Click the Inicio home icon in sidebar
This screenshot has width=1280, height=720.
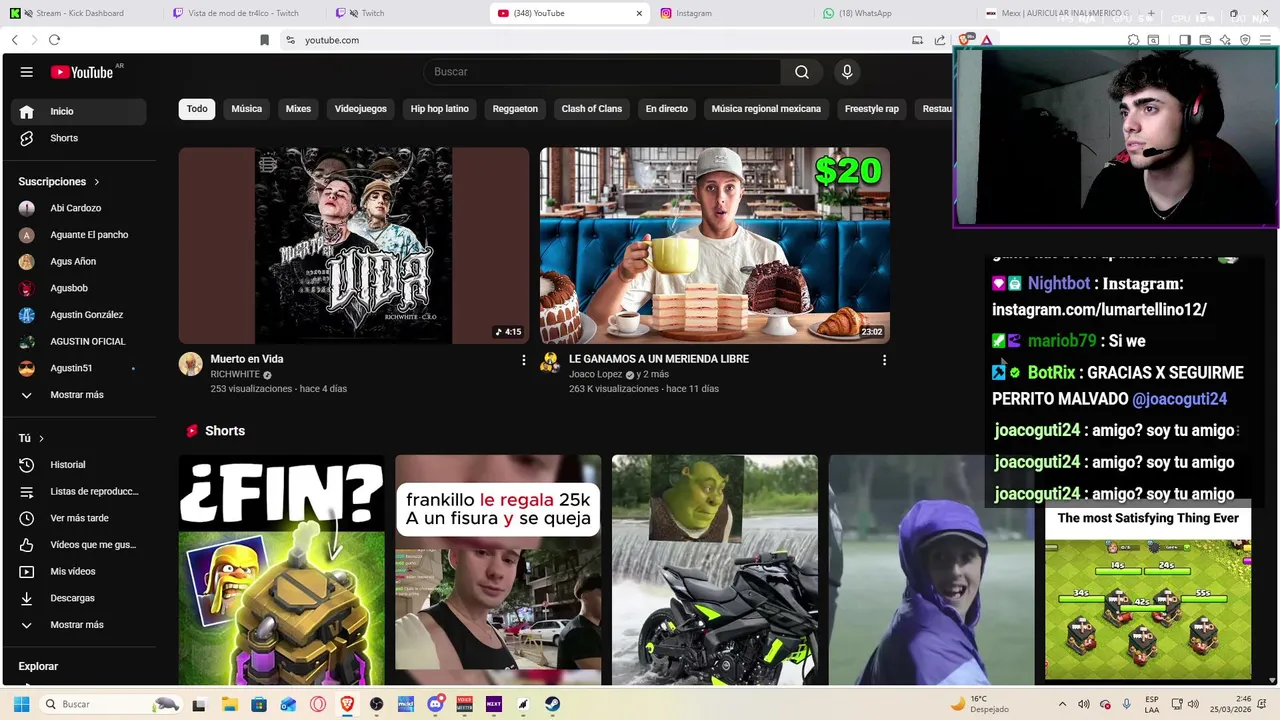coord(27,111)
